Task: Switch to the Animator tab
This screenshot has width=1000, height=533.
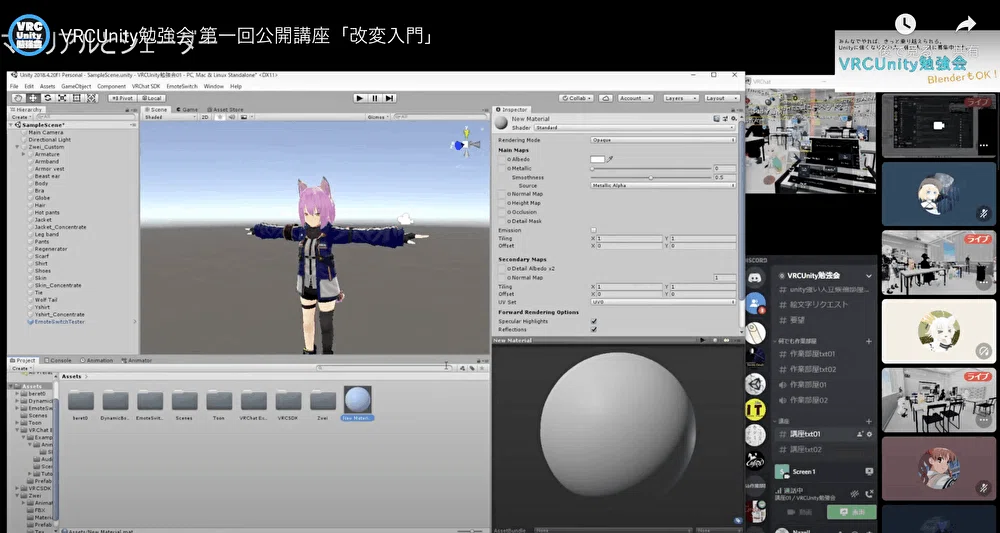Action: click(136, 360)
